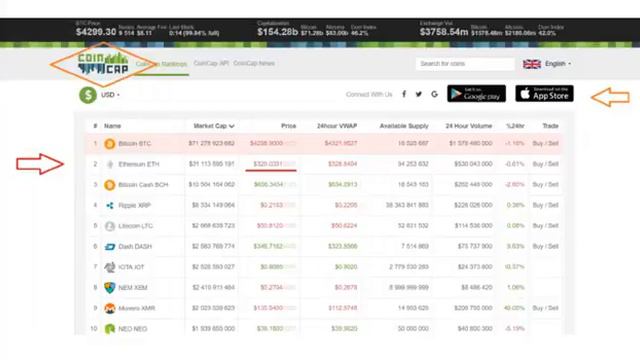Screen dimensions: 640x360
Task: Open the CoinCap News tab
Action: [x=254, y=63]
